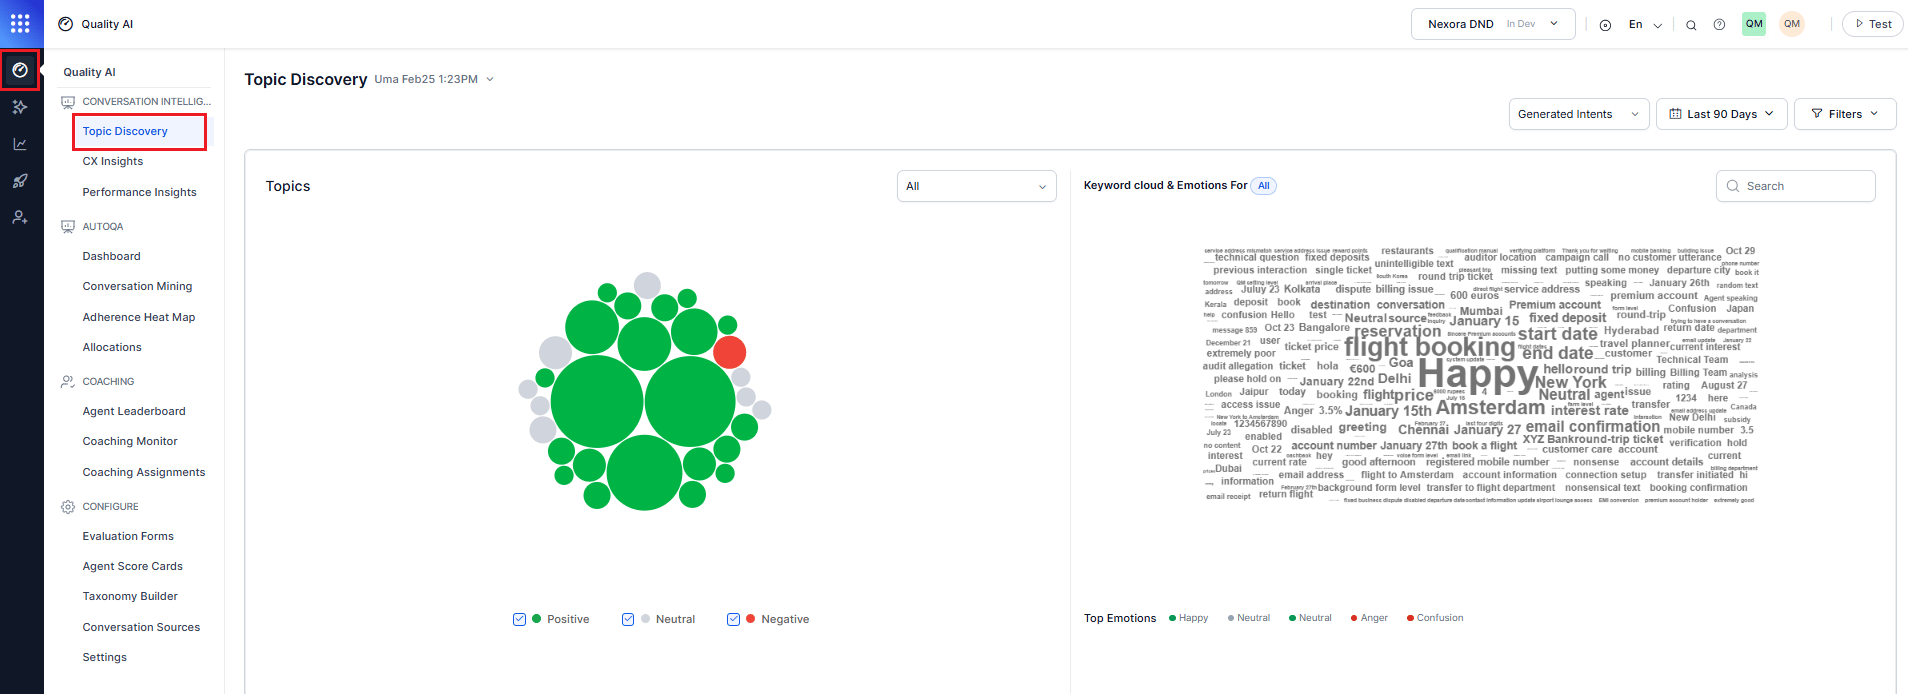Click the AutoQA section icon
Screen dimensions: 1908x694
point(68,227)
